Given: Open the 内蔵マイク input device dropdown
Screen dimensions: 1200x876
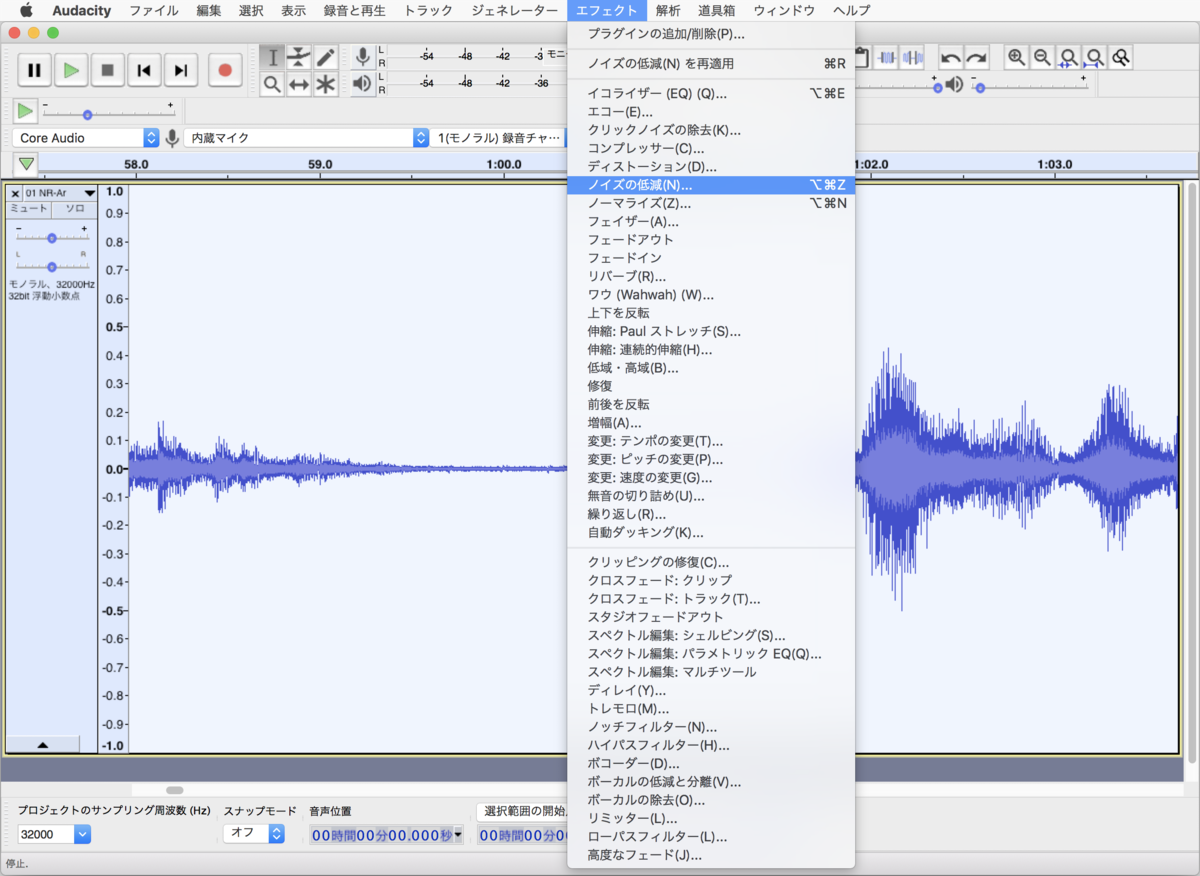Looking at the screenshot, I should click(307, 138).
